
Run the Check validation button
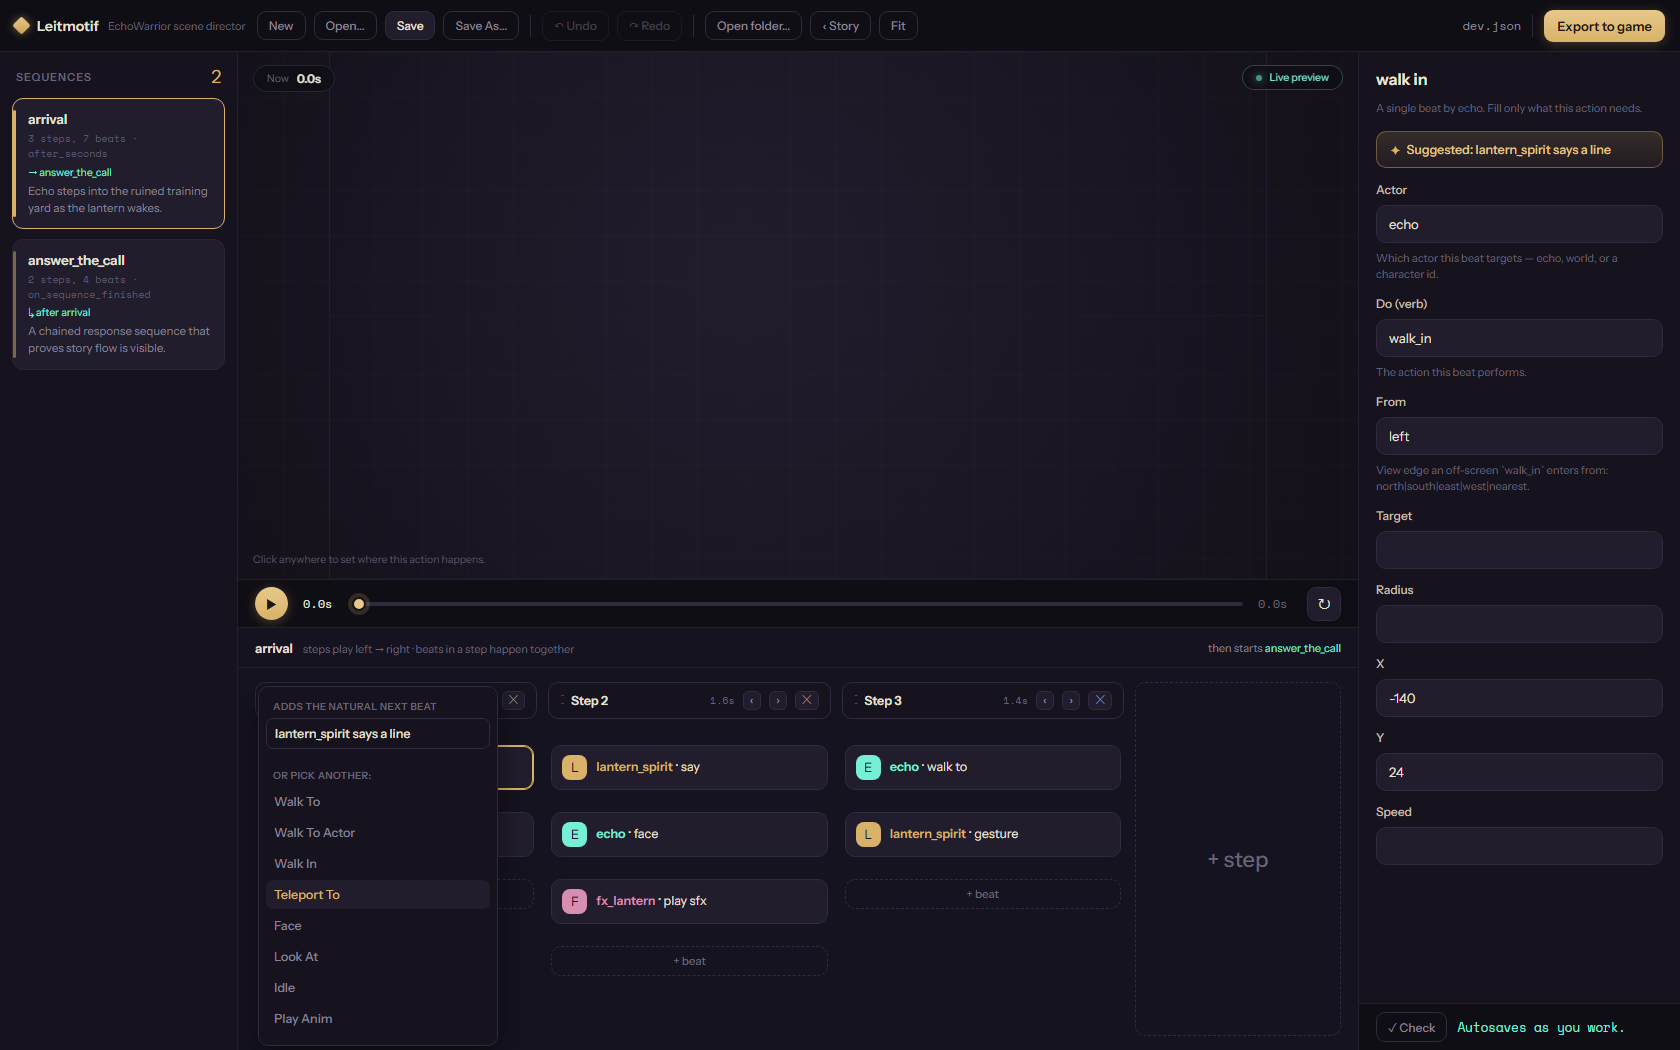click(1411, 1028)
